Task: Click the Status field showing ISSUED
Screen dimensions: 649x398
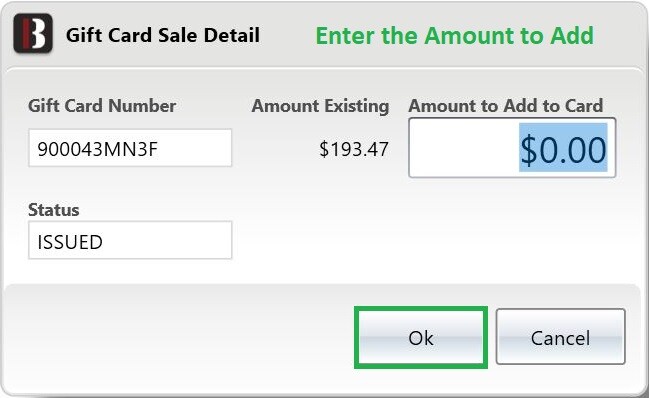Action: point(130,240)
